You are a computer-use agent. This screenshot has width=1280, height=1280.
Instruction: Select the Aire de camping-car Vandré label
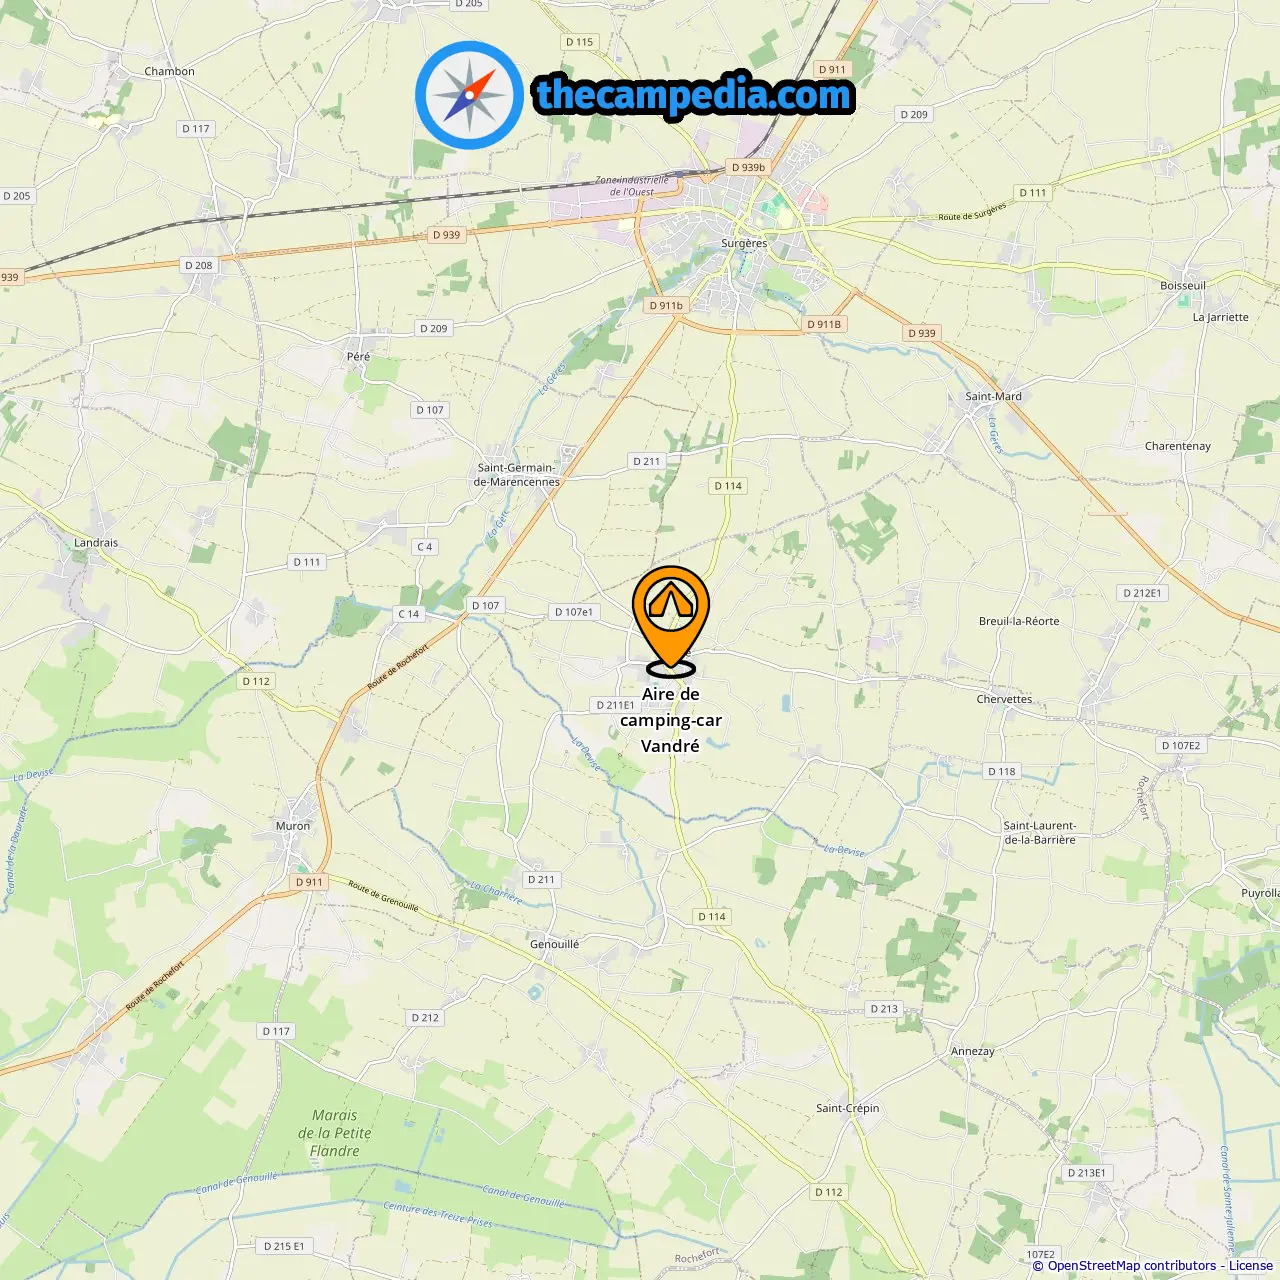(x=671, y=720)
